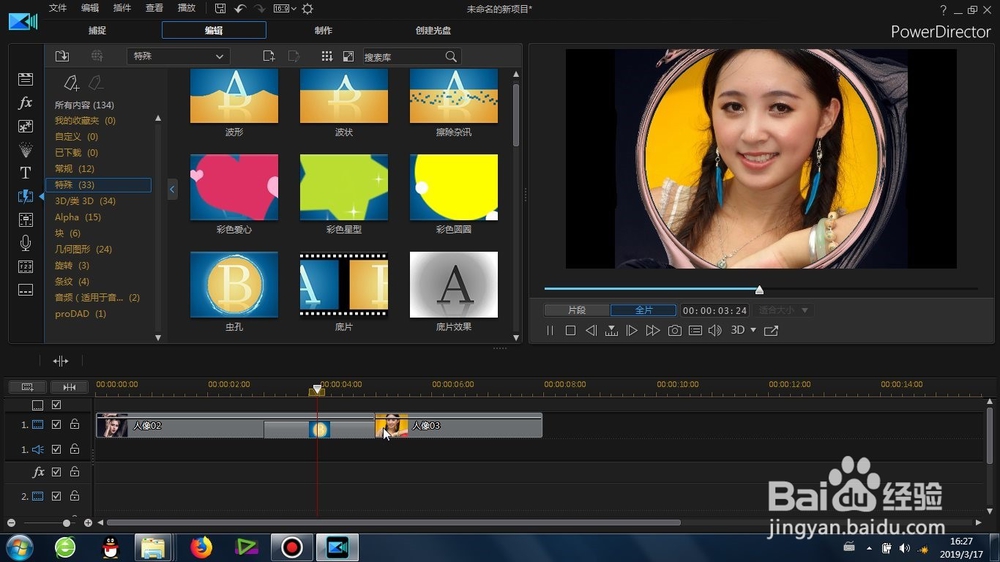Switch to the 制作 tab
This screenshot has width=1000, height=562.
pyautogui.click(x=323, y=31)
